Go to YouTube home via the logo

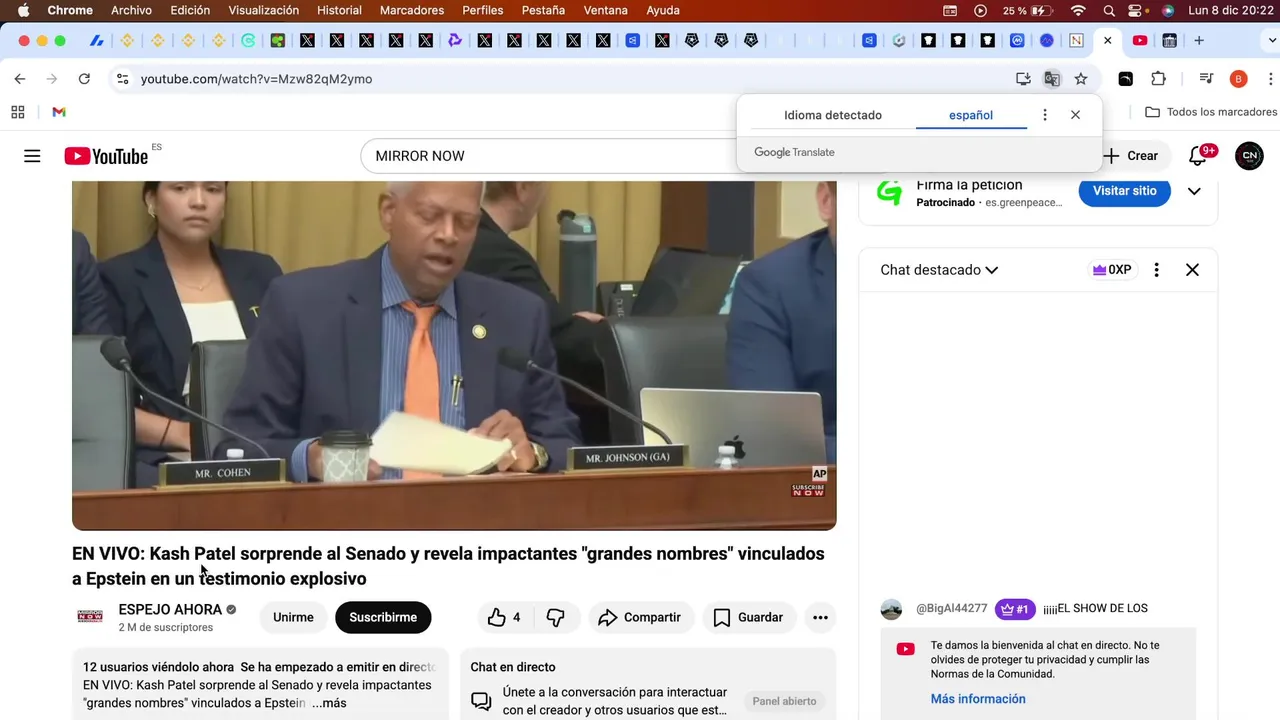(106, 156)
